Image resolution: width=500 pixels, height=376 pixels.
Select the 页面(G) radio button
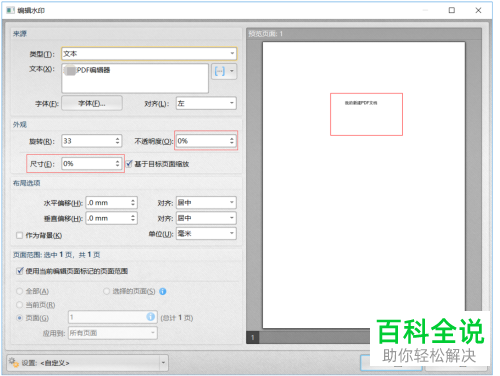tap(20, 318)
